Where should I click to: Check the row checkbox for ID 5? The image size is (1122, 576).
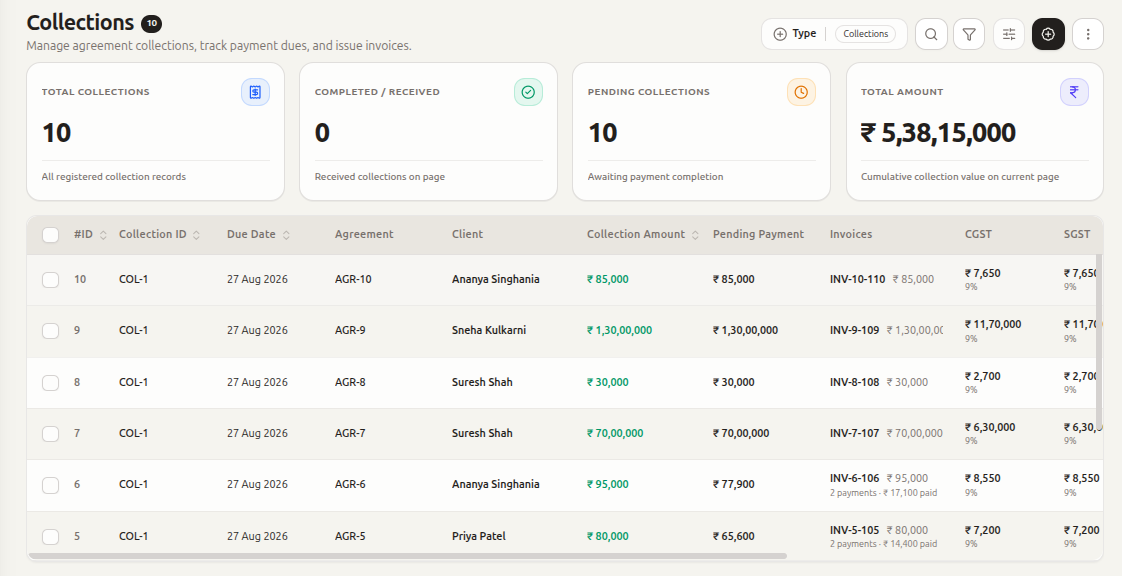50,537
